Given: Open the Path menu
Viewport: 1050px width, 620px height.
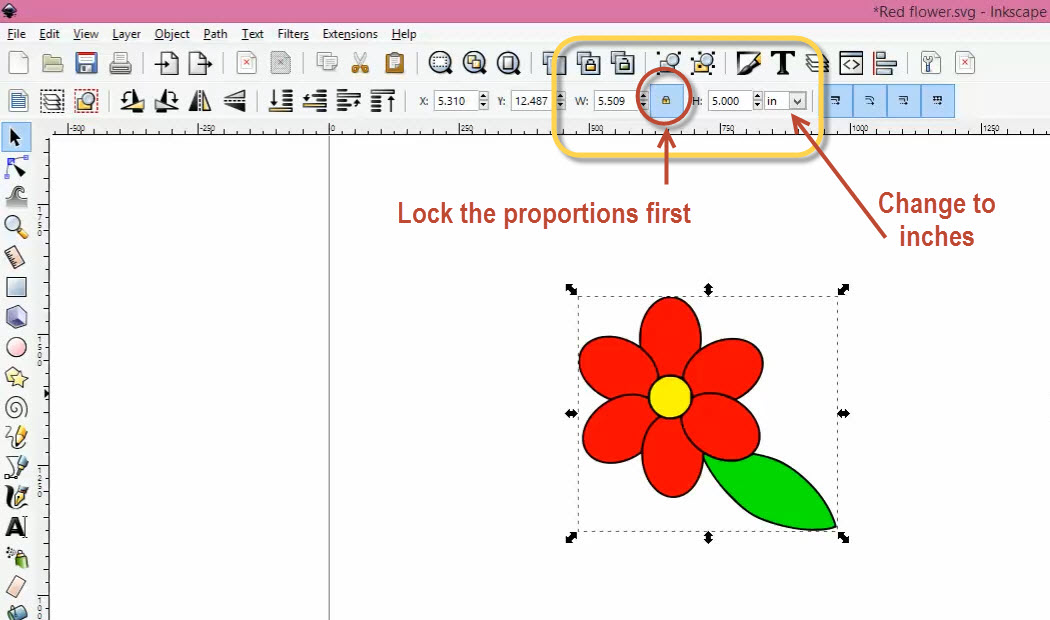Looking at the screenshot, I should (215, 33).
